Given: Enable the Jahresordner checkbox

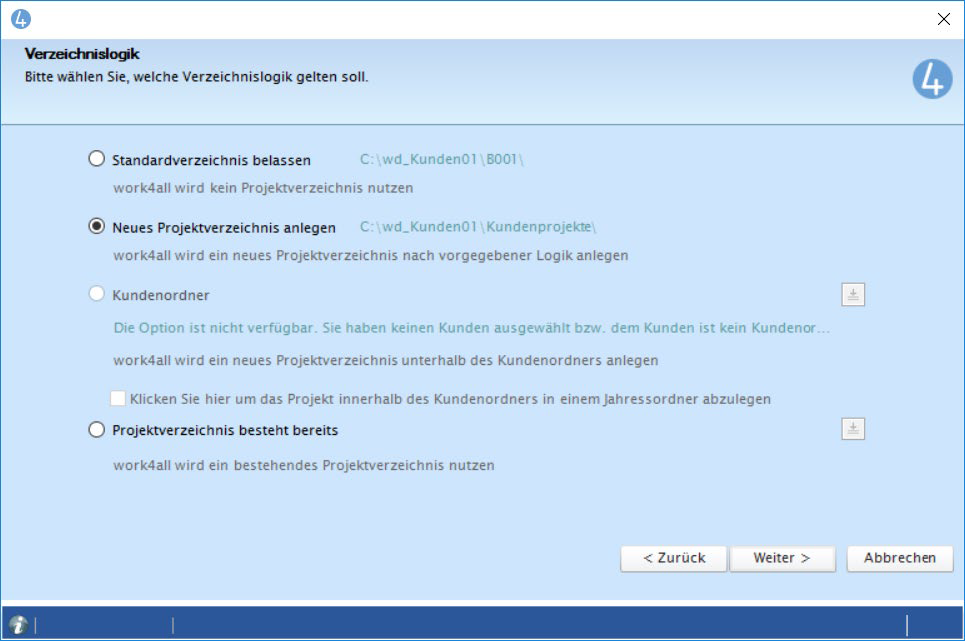Looking at the screenshot, I should click(118, 398).
